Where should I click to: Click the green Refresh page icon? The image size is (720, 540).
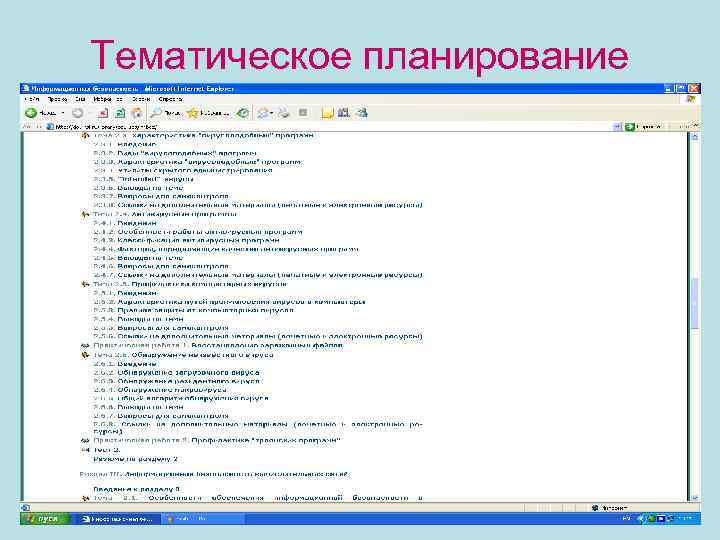point(120,112)
